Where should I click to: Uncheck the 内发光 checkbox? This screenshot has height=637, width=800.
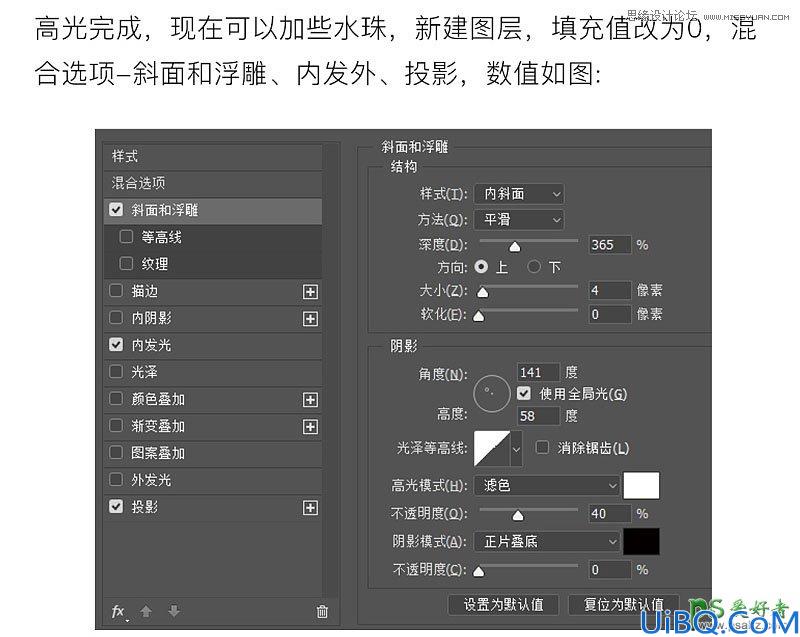(x=116, y=345)
